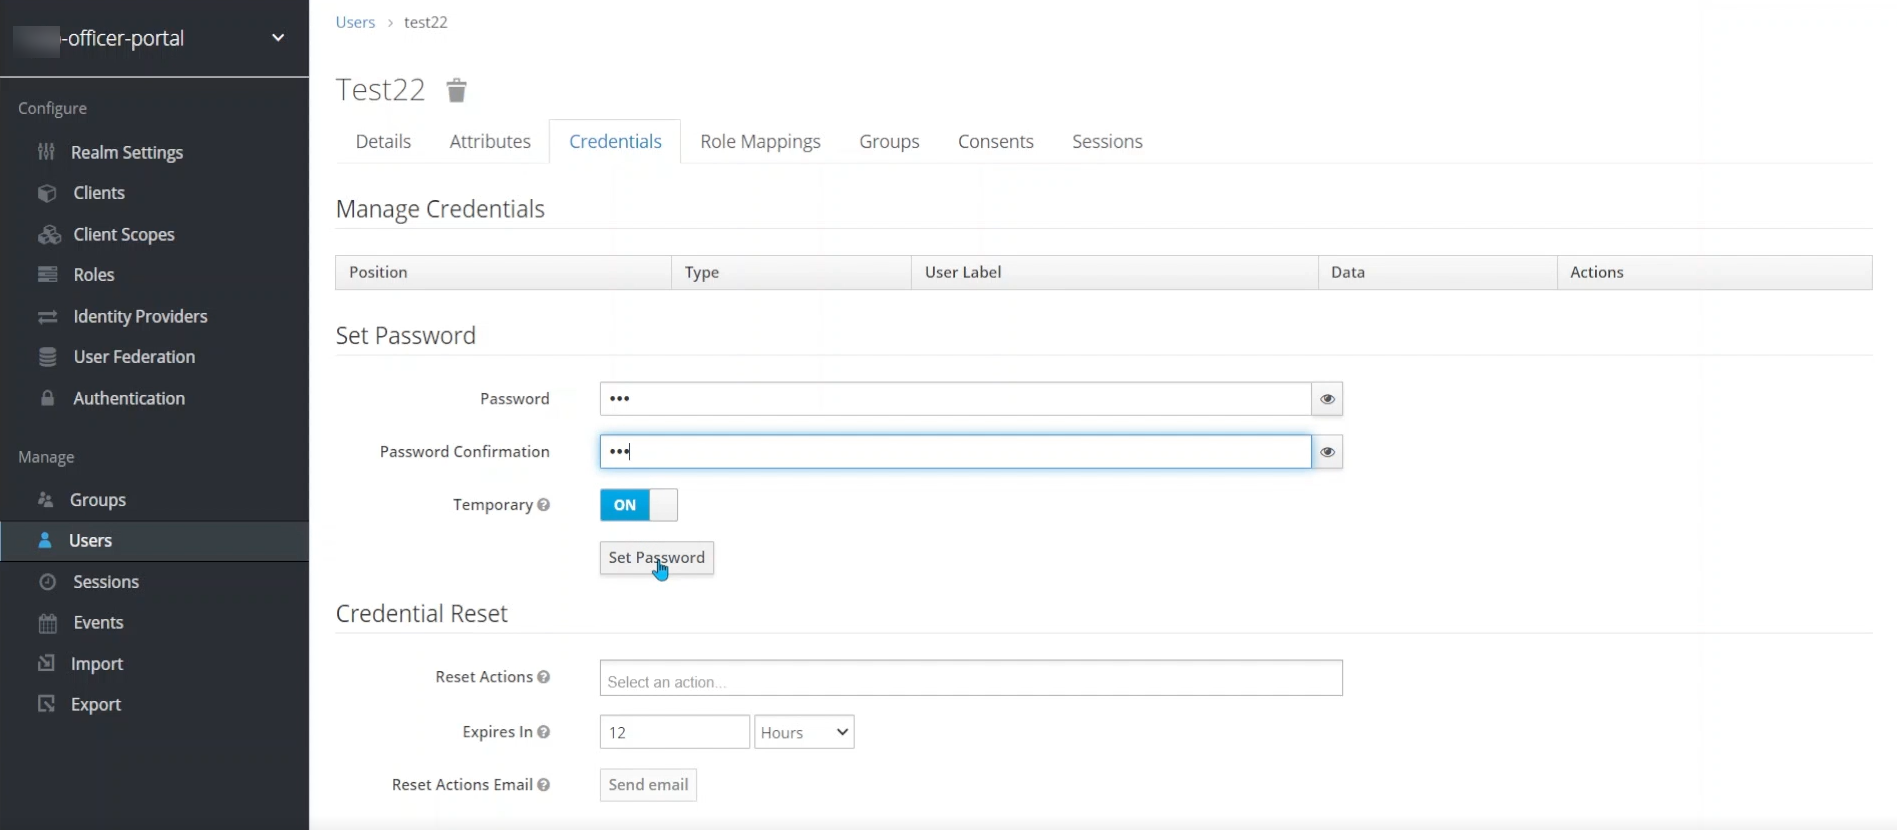Reveal the Password Confirmation field contents
Screen dimensions: 1897x830
tap(1327, 452)
